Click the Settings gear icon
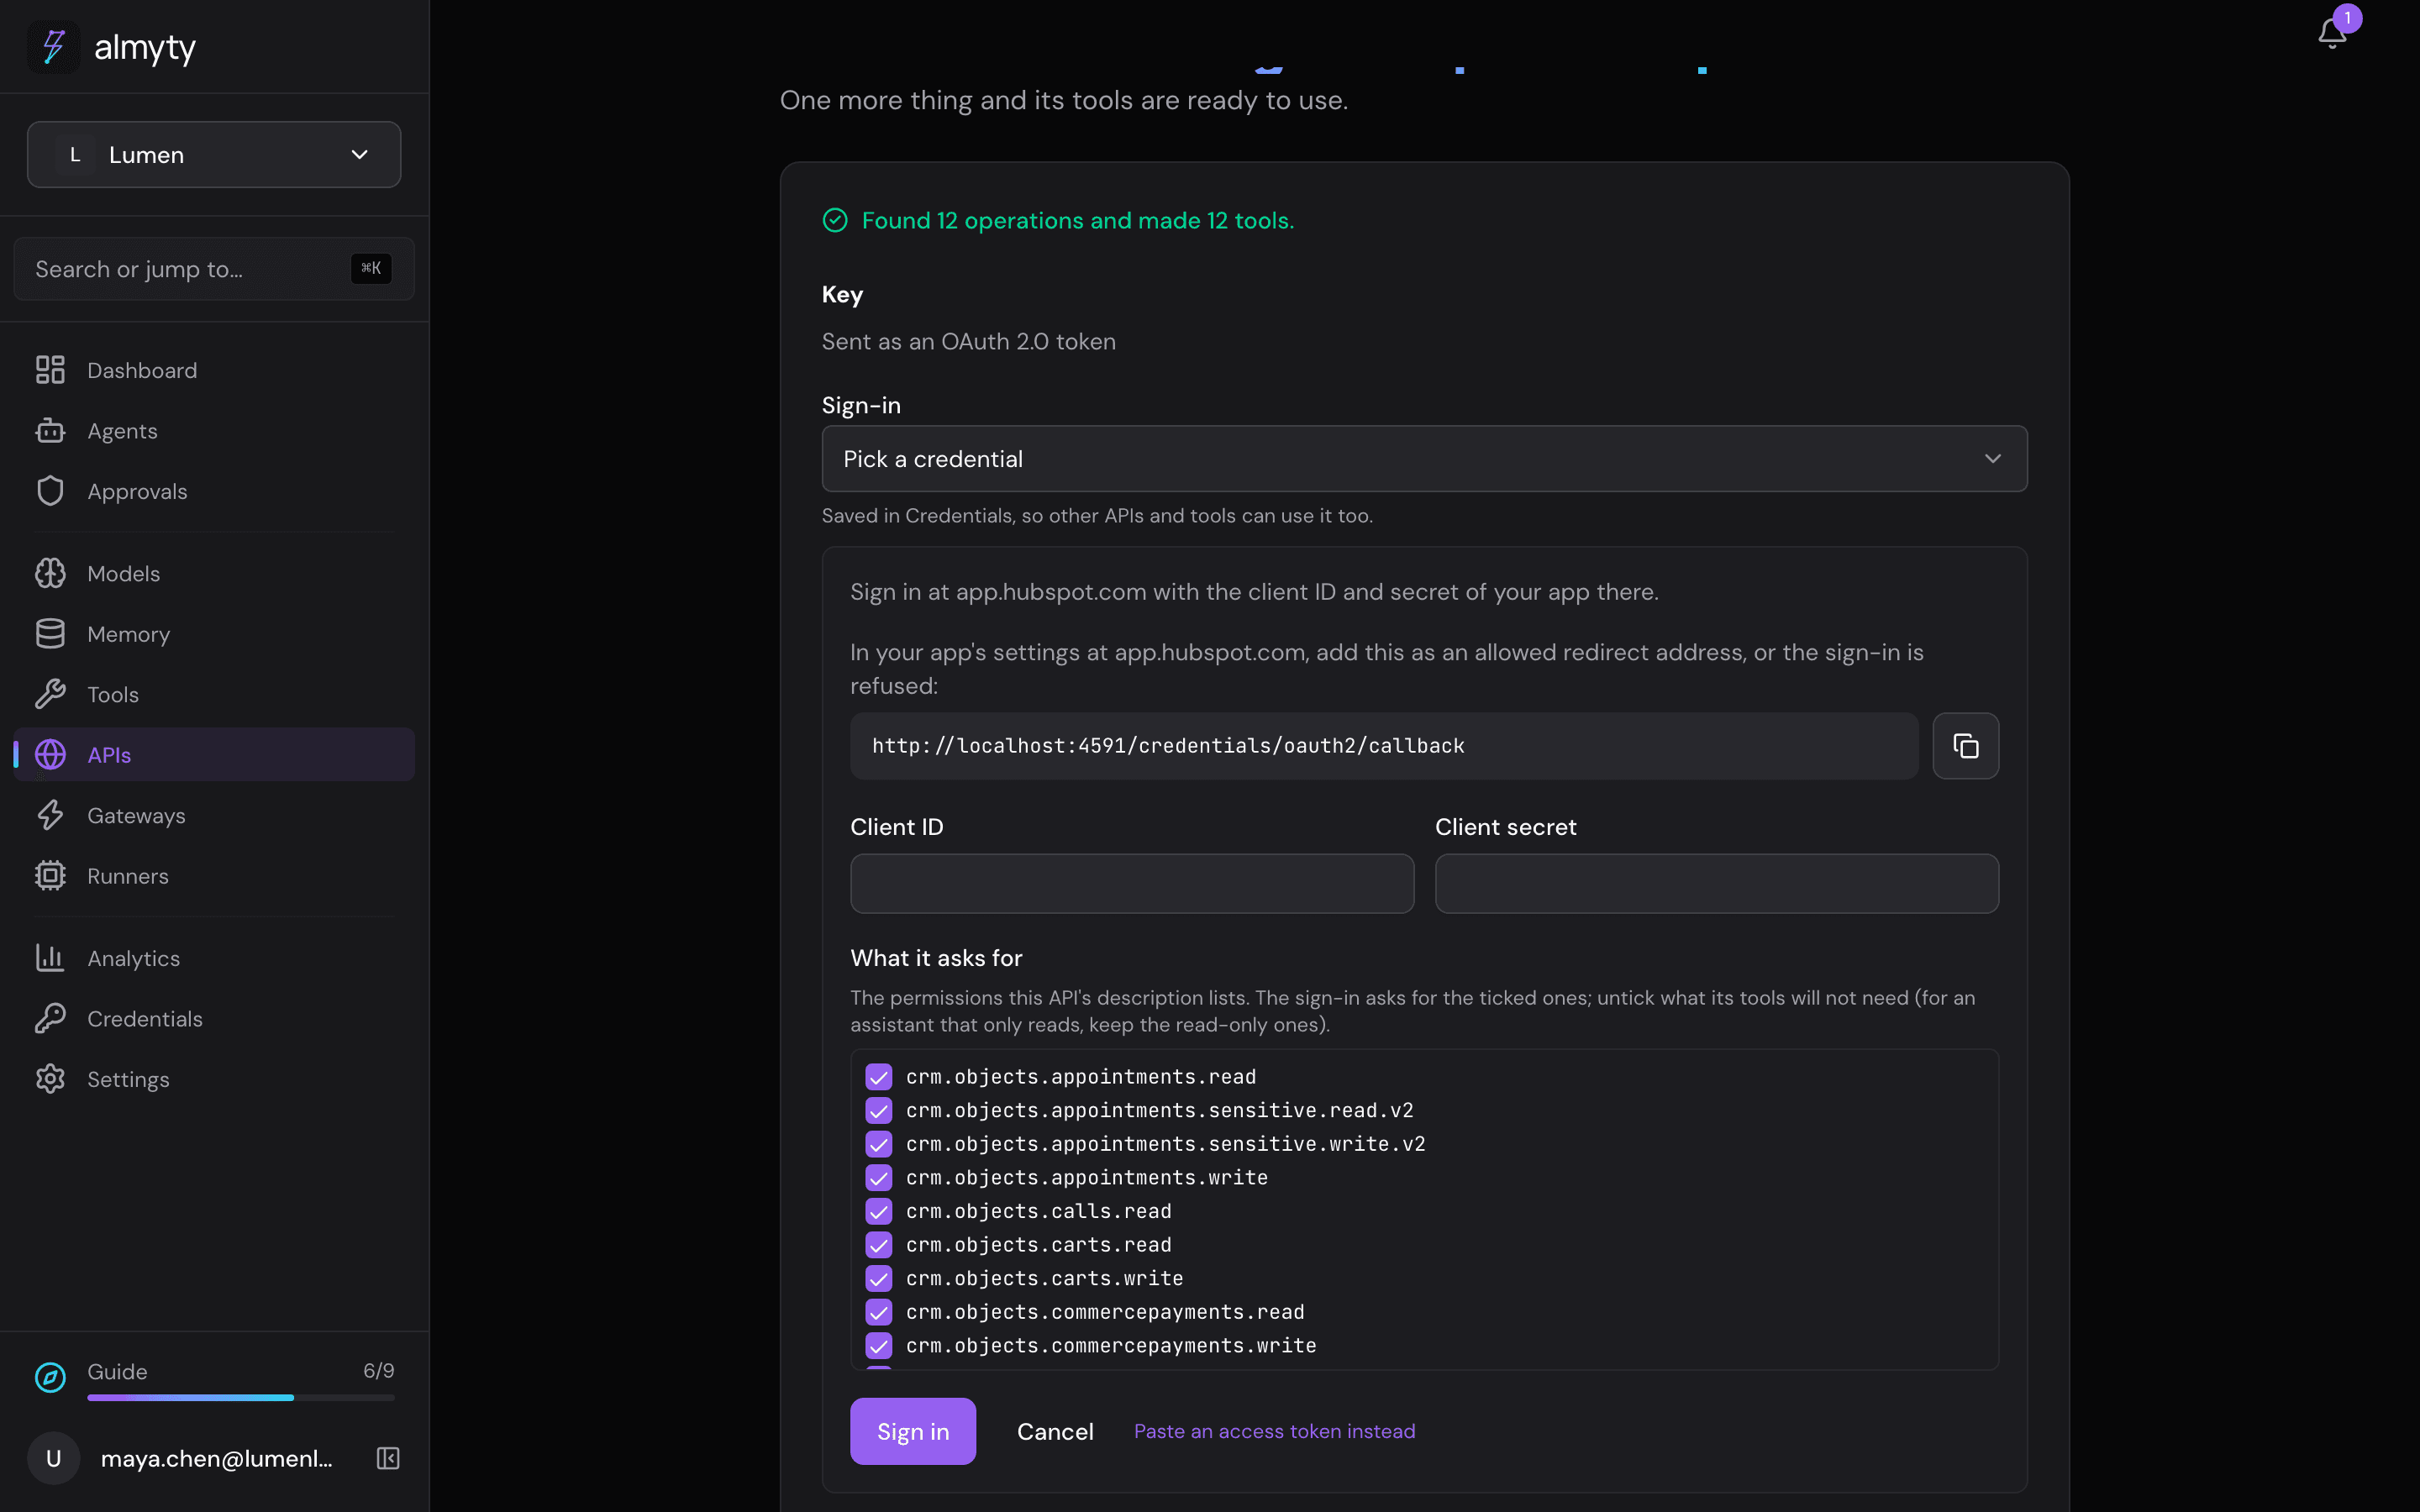Screen dimensions: 2420x1512 50,1079
